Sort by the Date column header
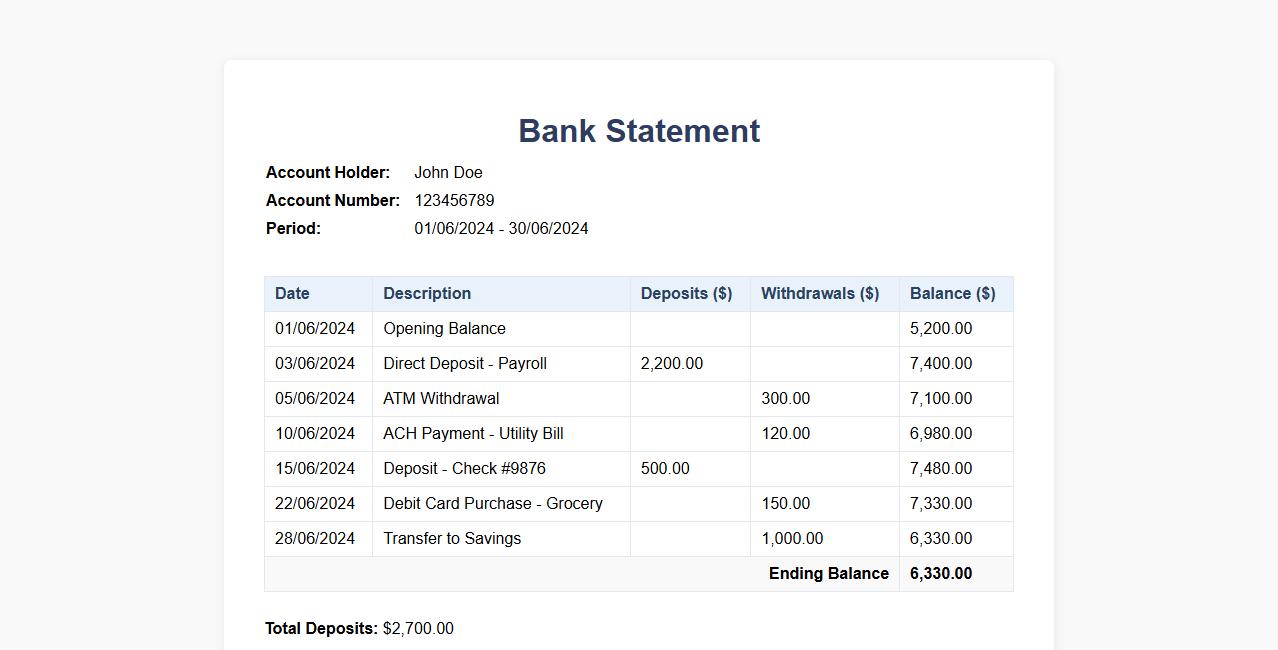 [x=291, y=293]
